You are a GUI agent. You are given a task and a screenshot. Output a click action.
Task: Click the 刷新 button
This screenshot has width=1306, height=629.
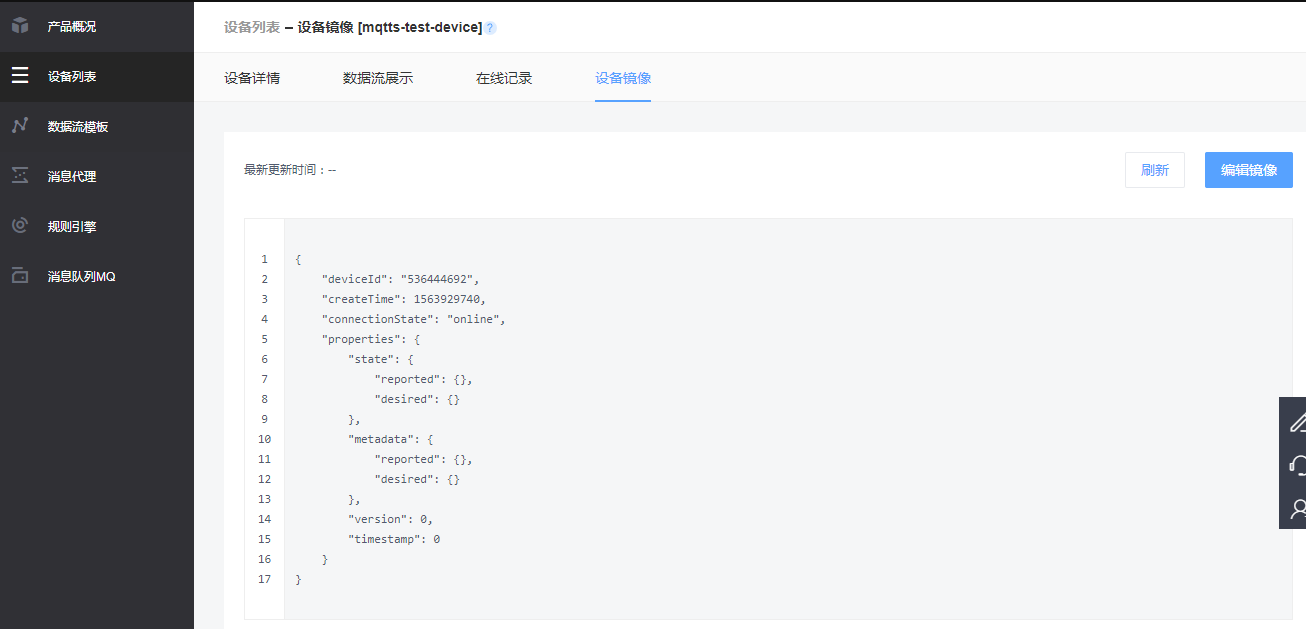pyautogui.click(x=1155, y=170)
